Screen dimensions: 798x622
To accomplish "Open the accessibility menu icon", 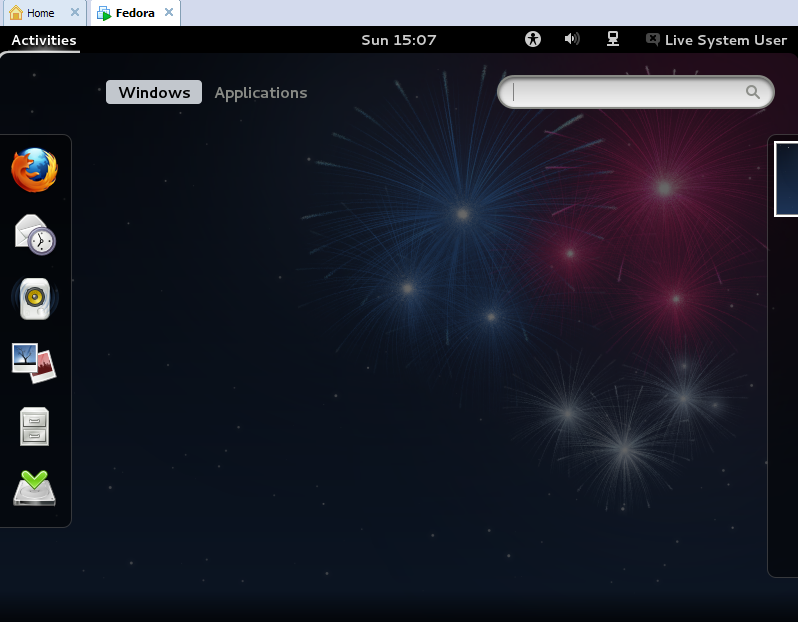I will coord(533,39).
